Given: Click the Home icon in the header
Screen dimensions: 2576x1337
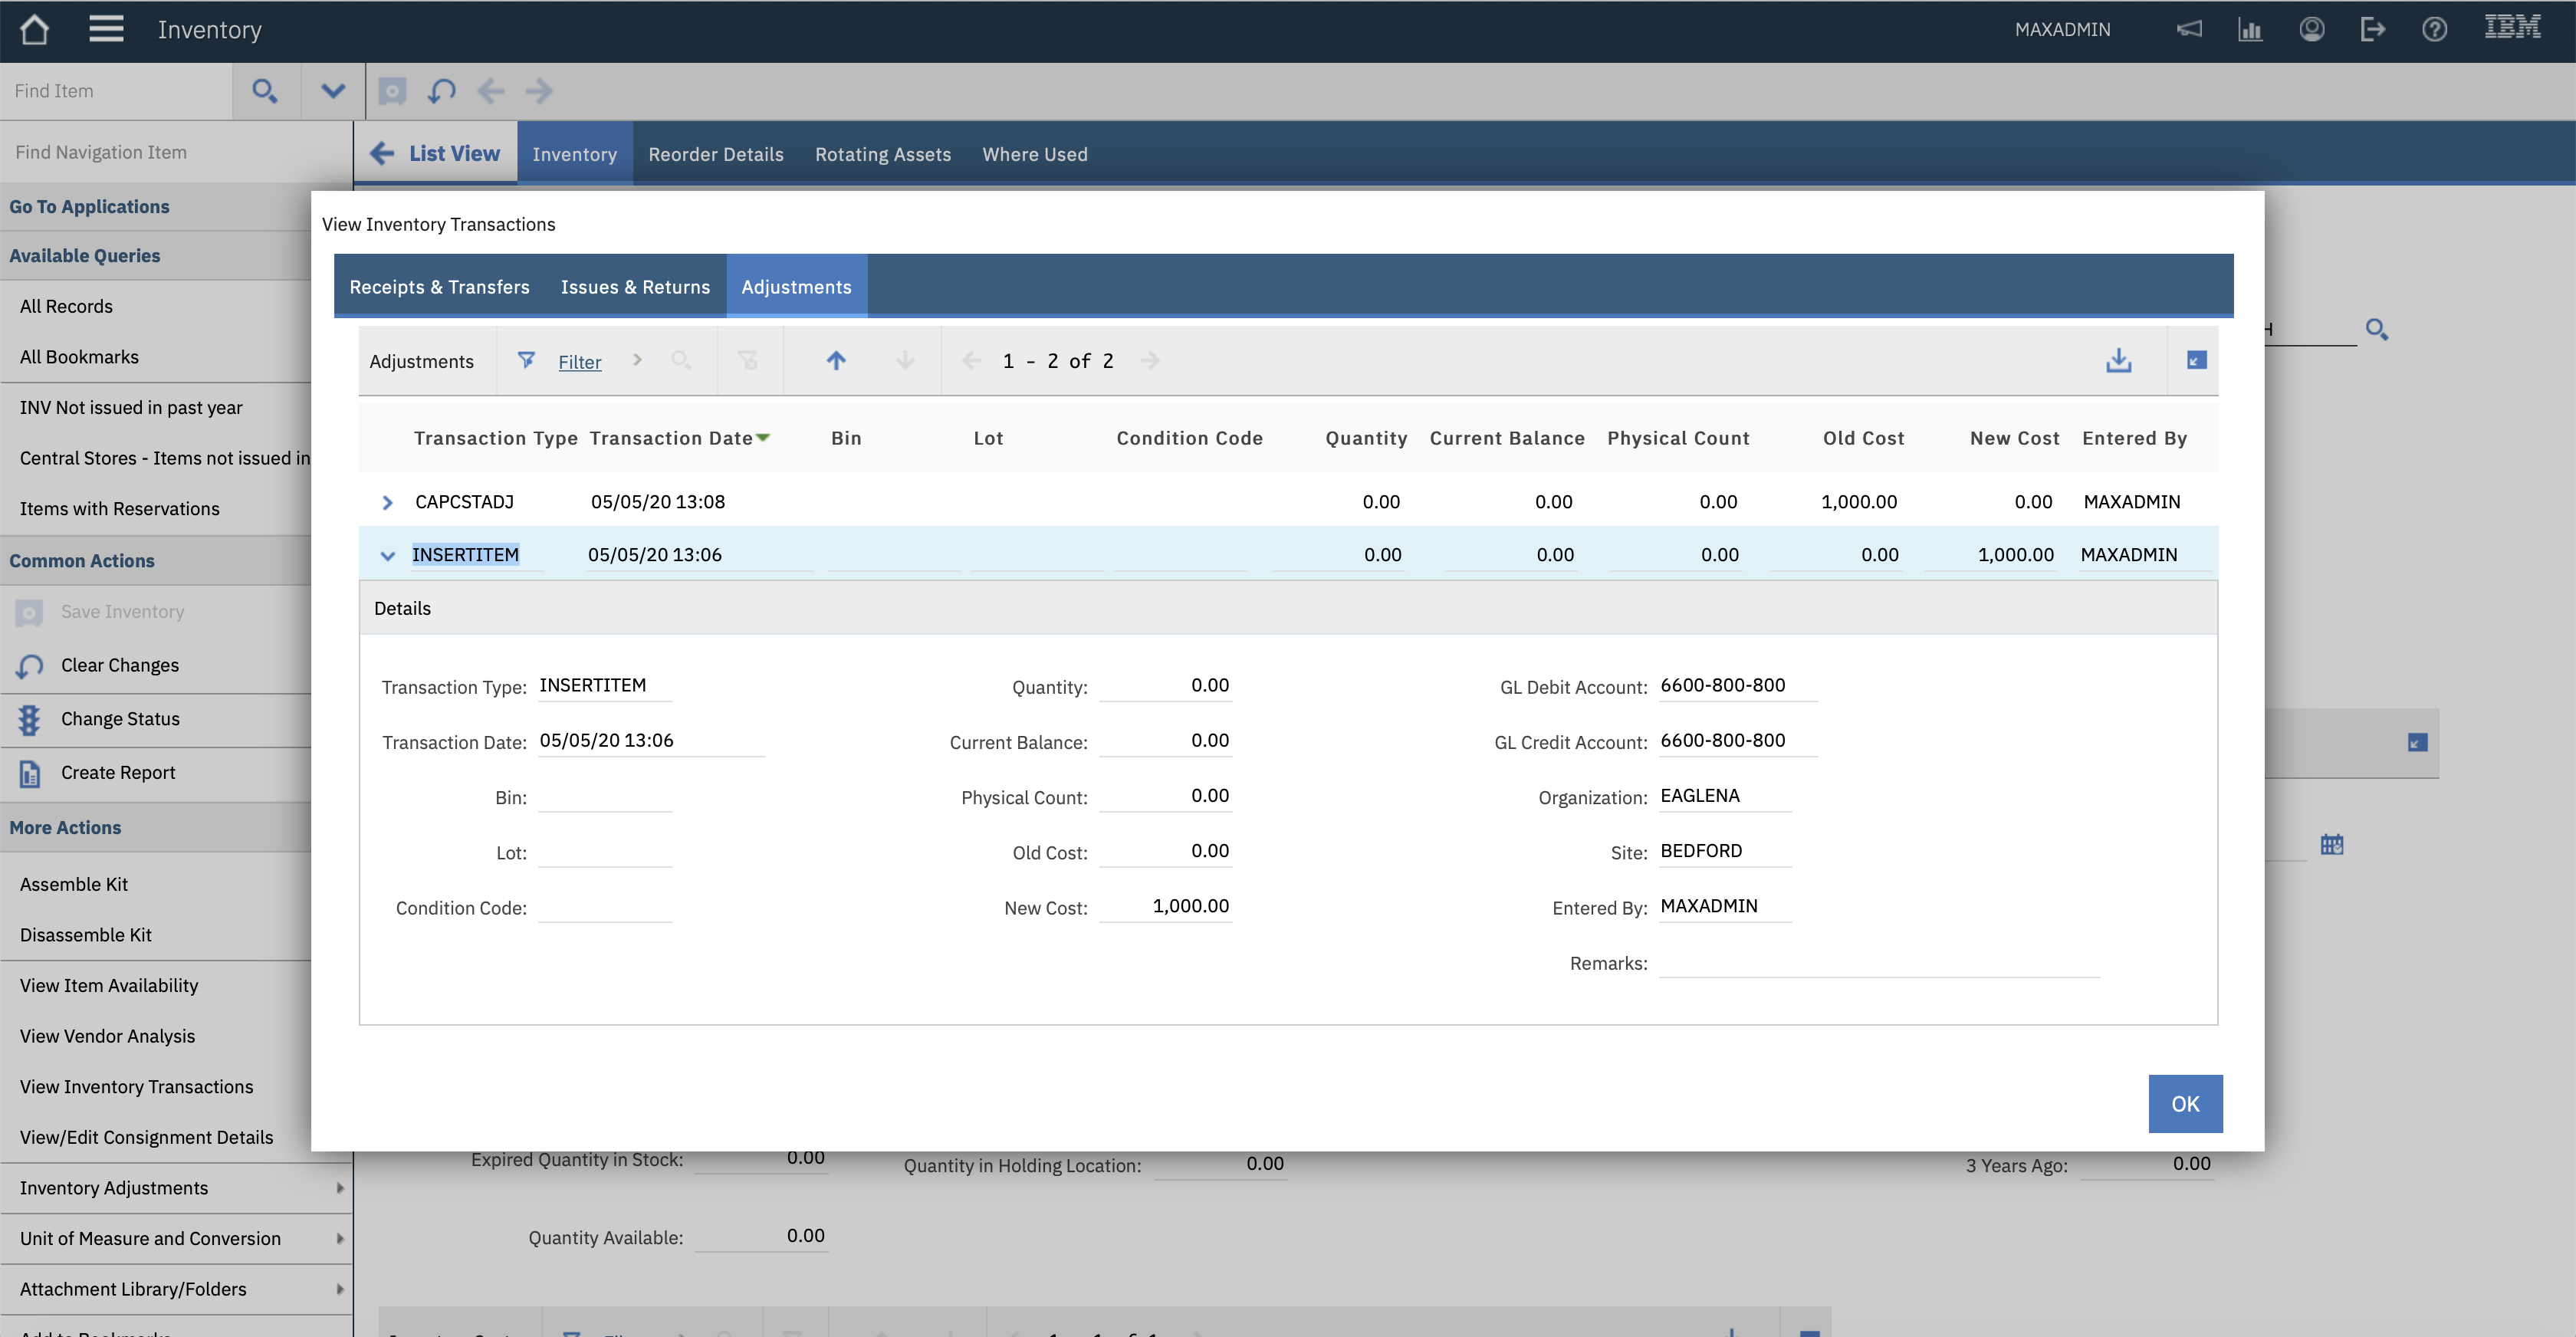Looking at the screenshot, I should [x=34, y=29].
